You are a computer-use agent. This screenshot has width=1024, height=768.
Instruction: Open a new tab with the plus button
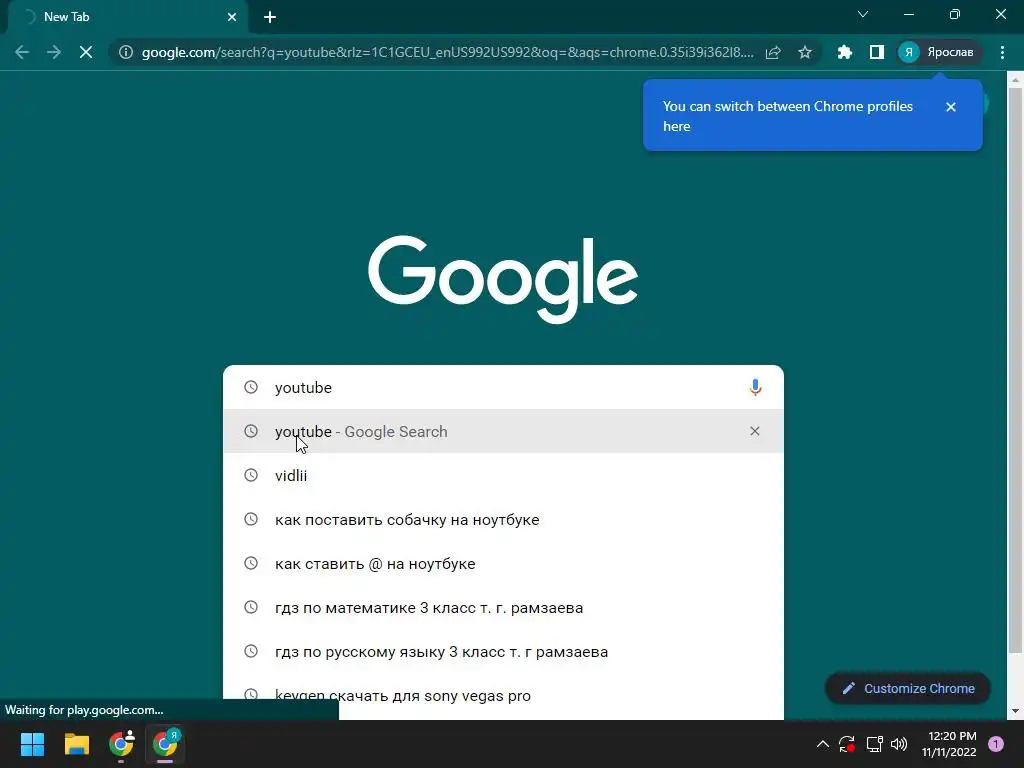point(270,17)
